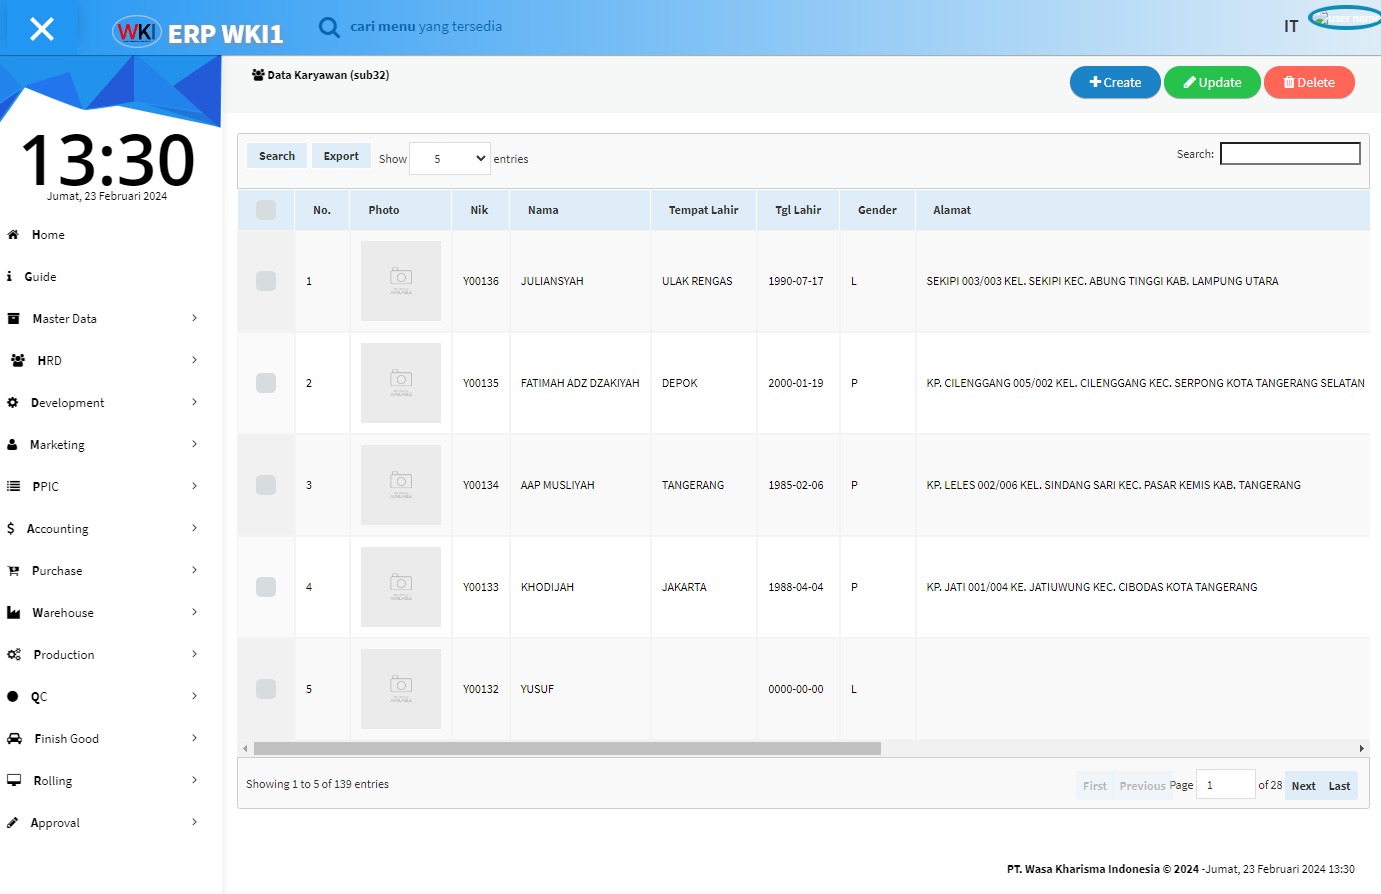
Task: Open the user profile avatar
Action: 1345,19
